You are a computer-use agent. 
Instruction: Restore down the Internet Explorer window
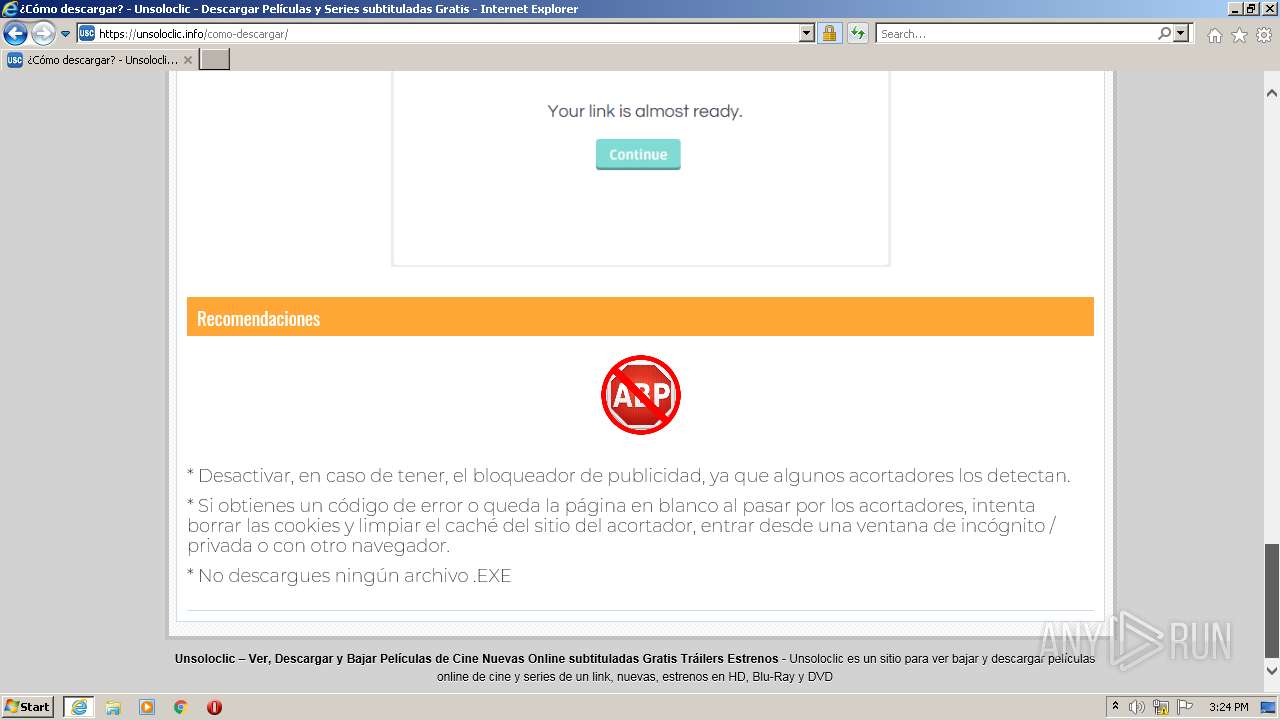1250,9
